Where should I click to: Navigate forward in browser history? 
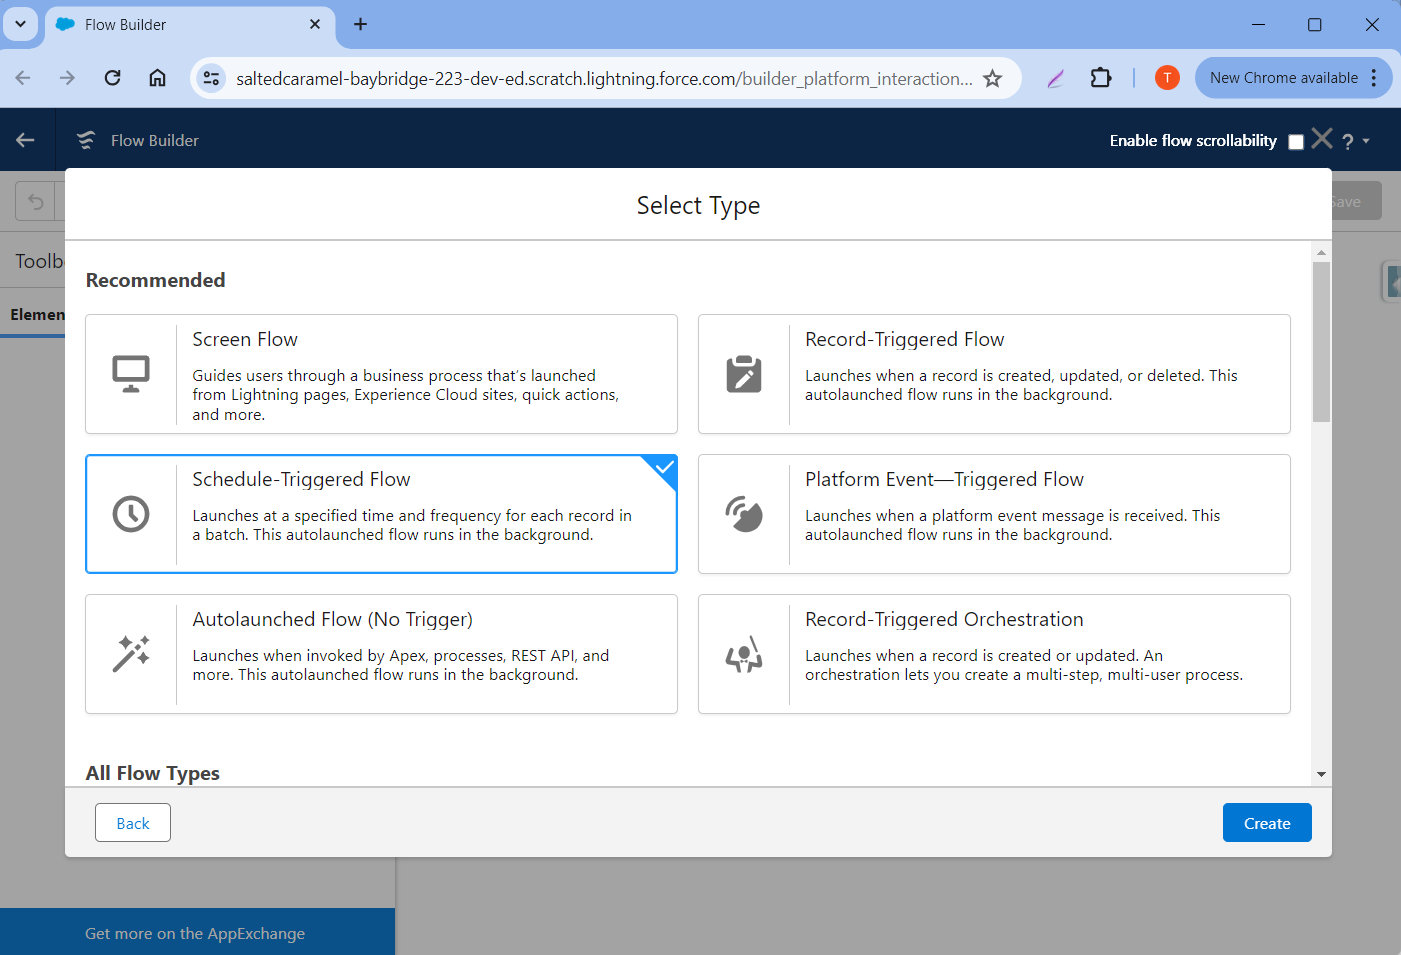coord(67,78)
